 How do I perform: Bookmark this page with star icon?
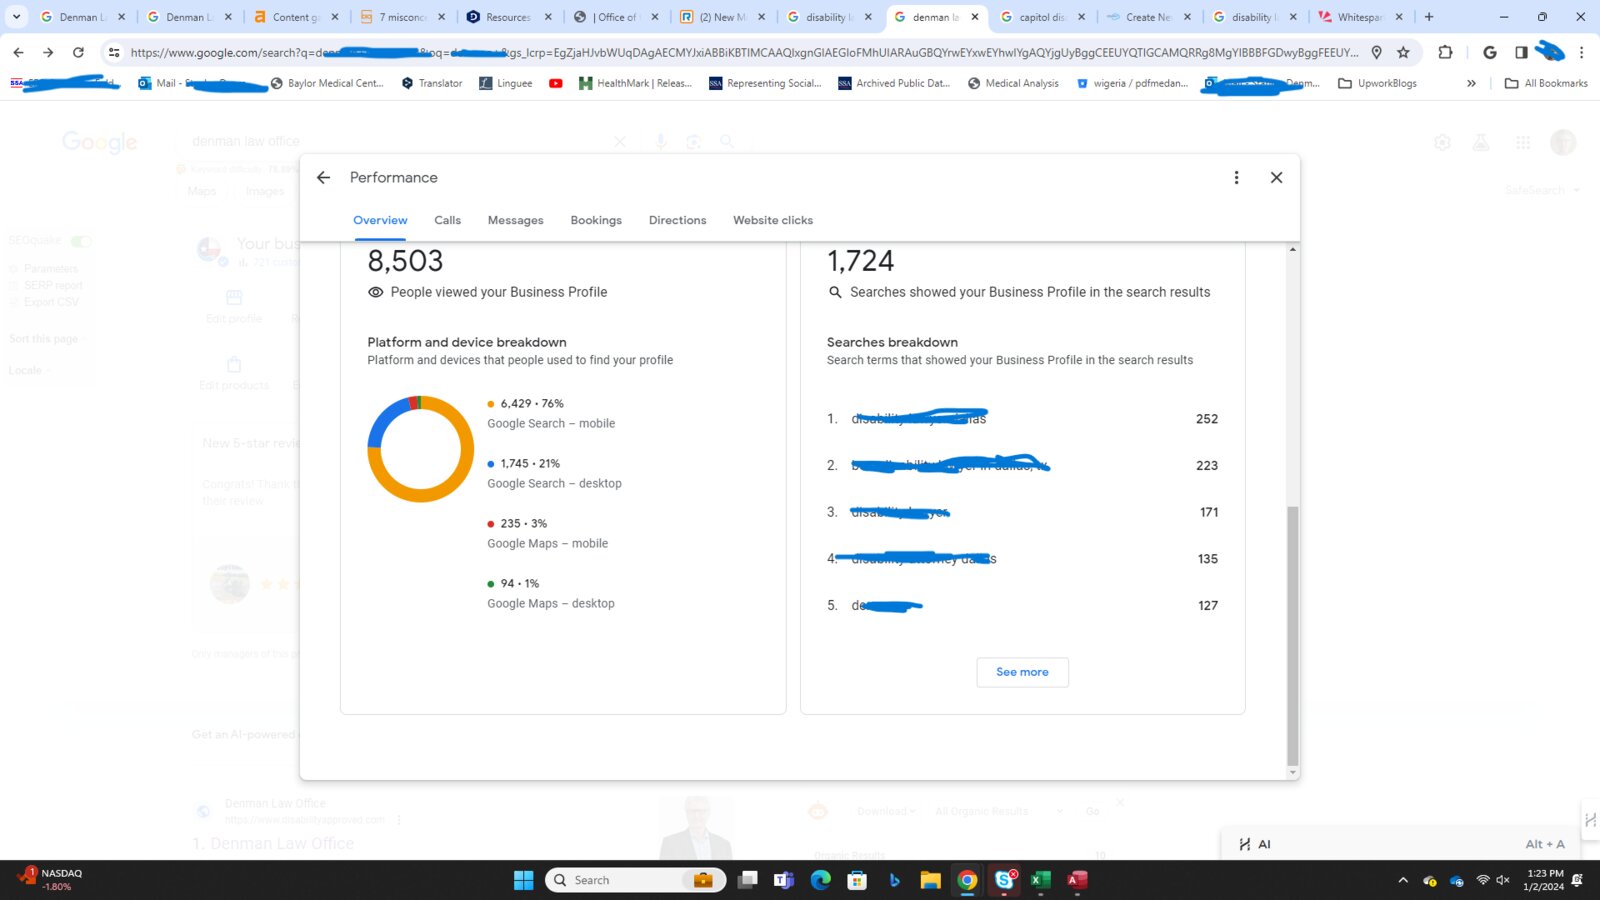coord(1403,52)
